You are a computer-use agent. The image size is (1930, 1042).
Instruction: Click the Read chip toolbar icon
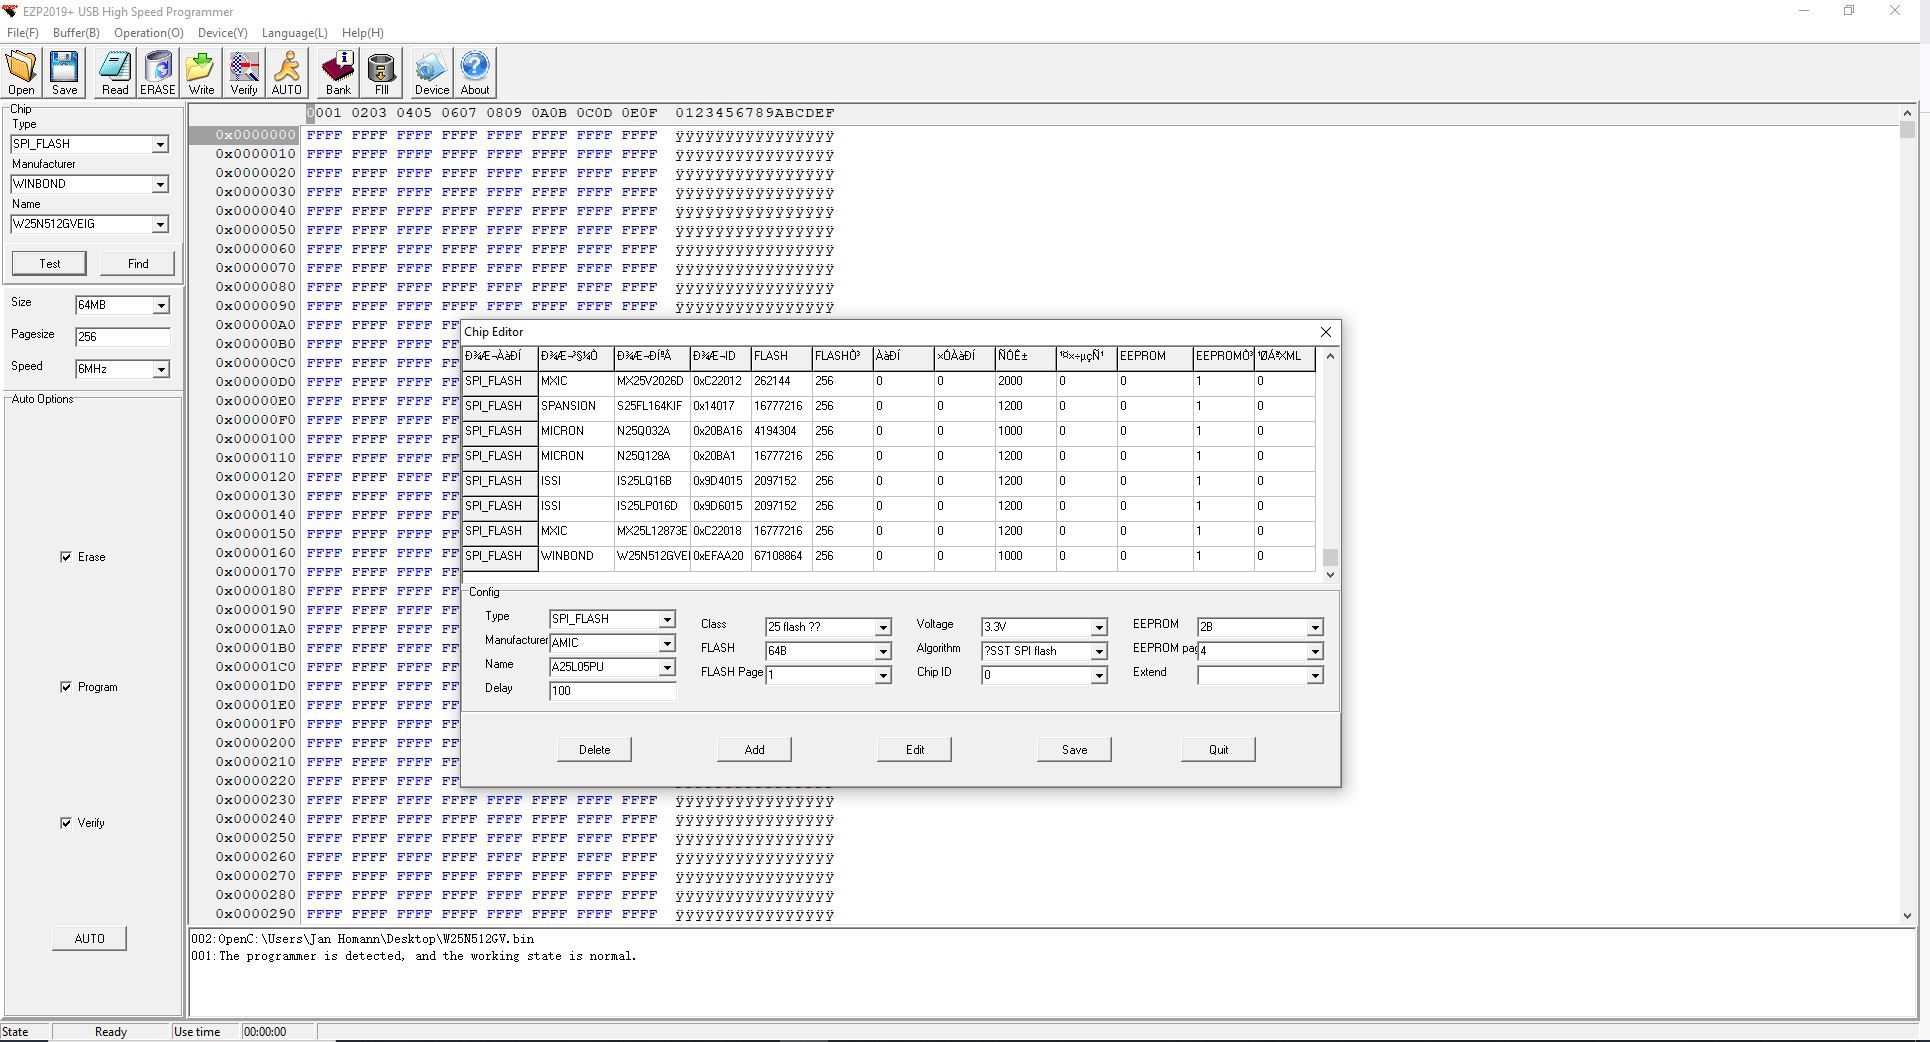(x=115, y=73)
